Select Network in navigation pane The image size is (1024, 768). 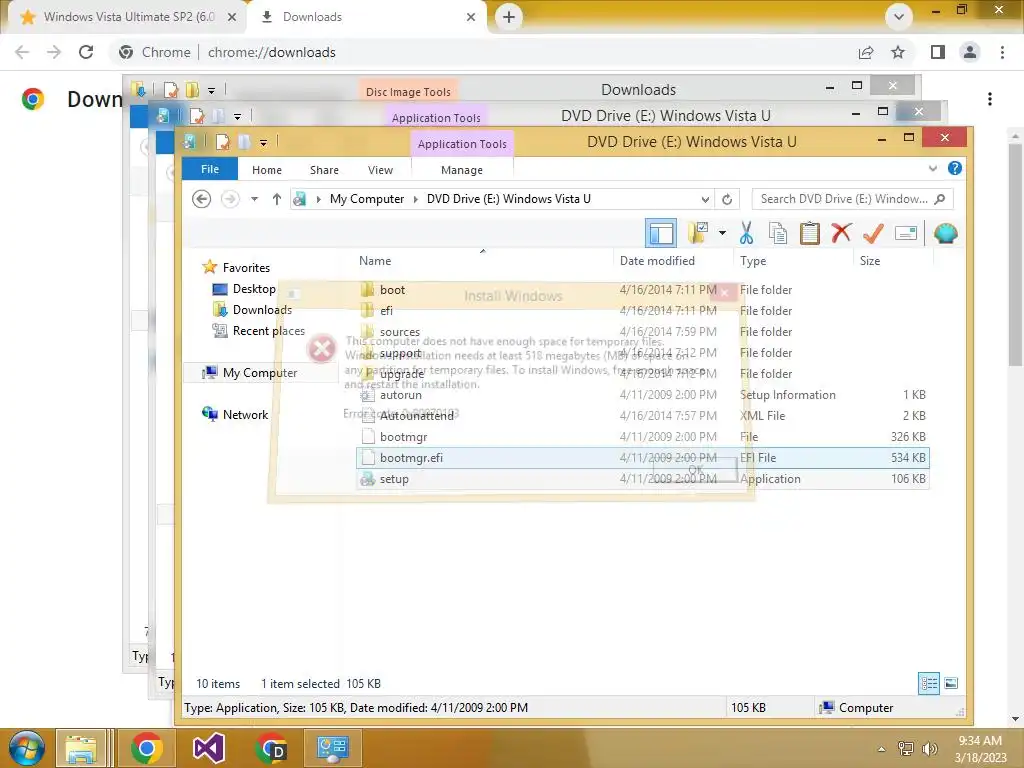pyautogui.click(x=245, y=414)
